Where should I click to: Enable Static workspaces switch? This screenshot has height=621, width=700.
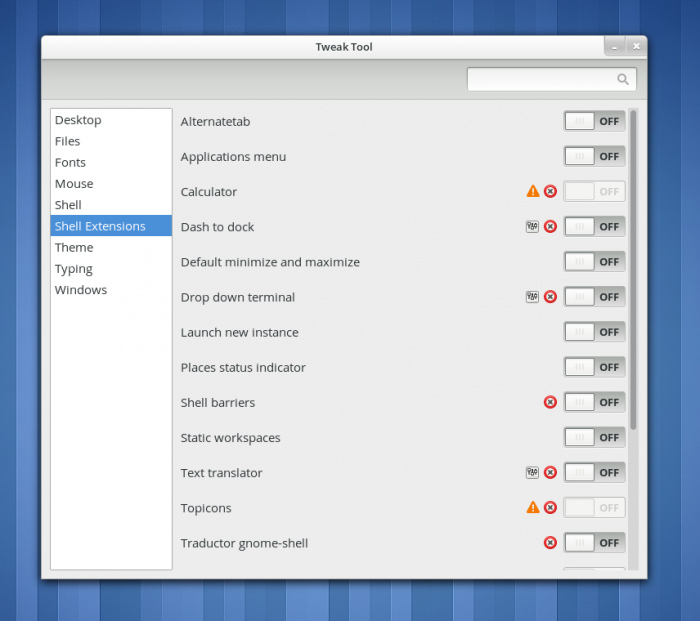point(594,437)
